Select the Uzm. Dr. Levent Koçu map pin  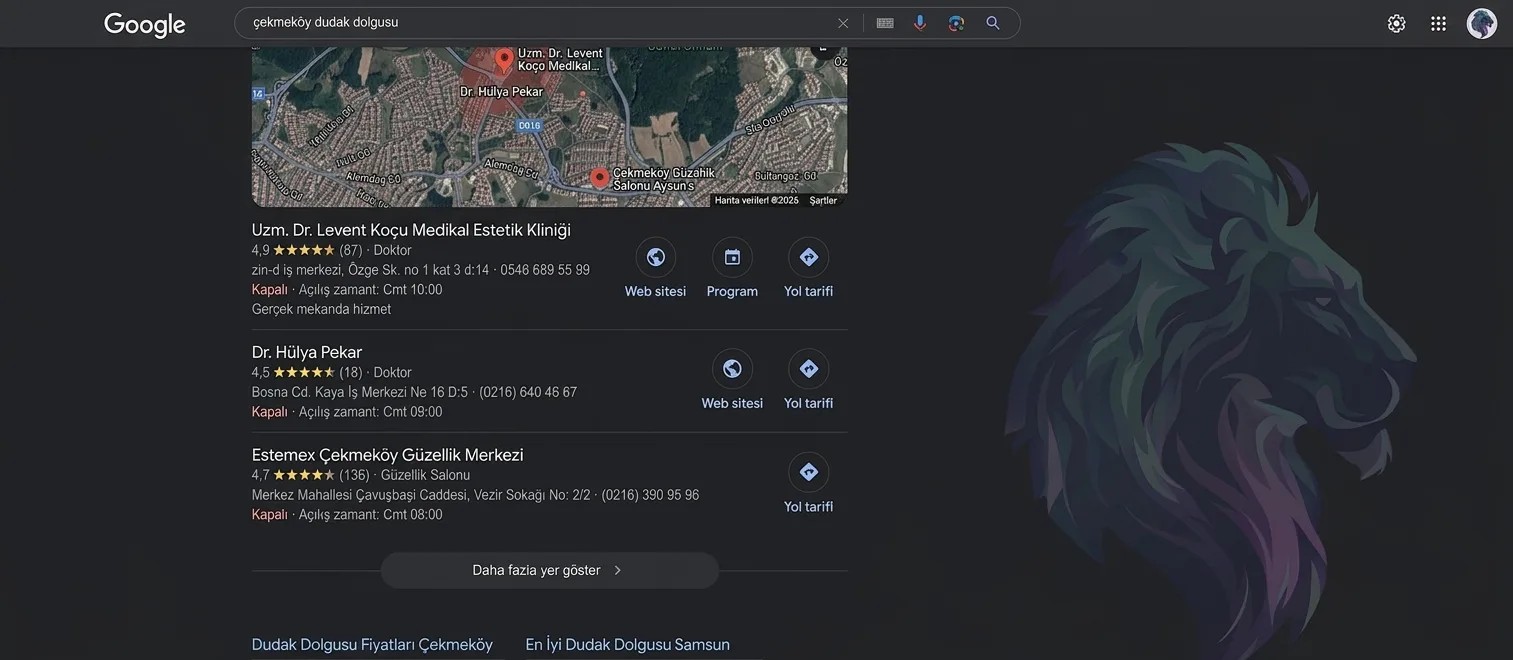pyautogui.click(x=504, y=59)
